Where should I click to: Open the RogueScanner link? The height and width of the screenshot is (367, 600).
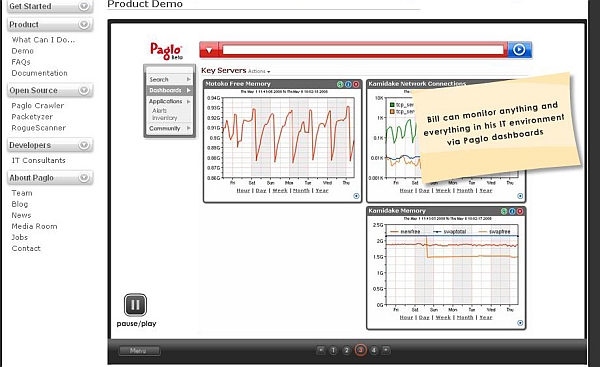click(x=39, y=128)
